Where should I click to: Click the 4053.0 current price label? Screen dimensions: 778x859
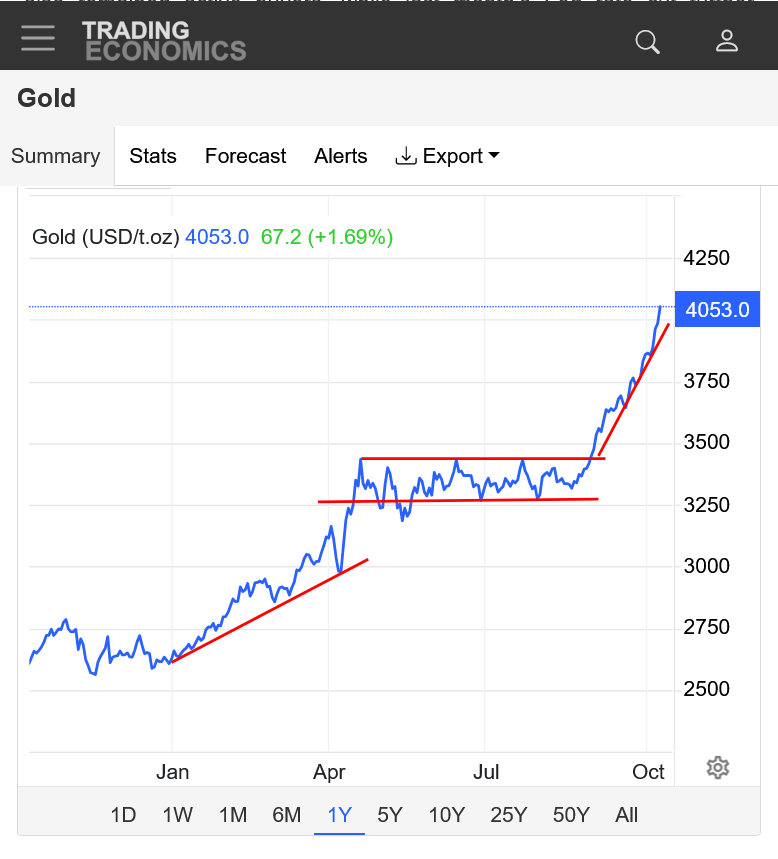717,310
